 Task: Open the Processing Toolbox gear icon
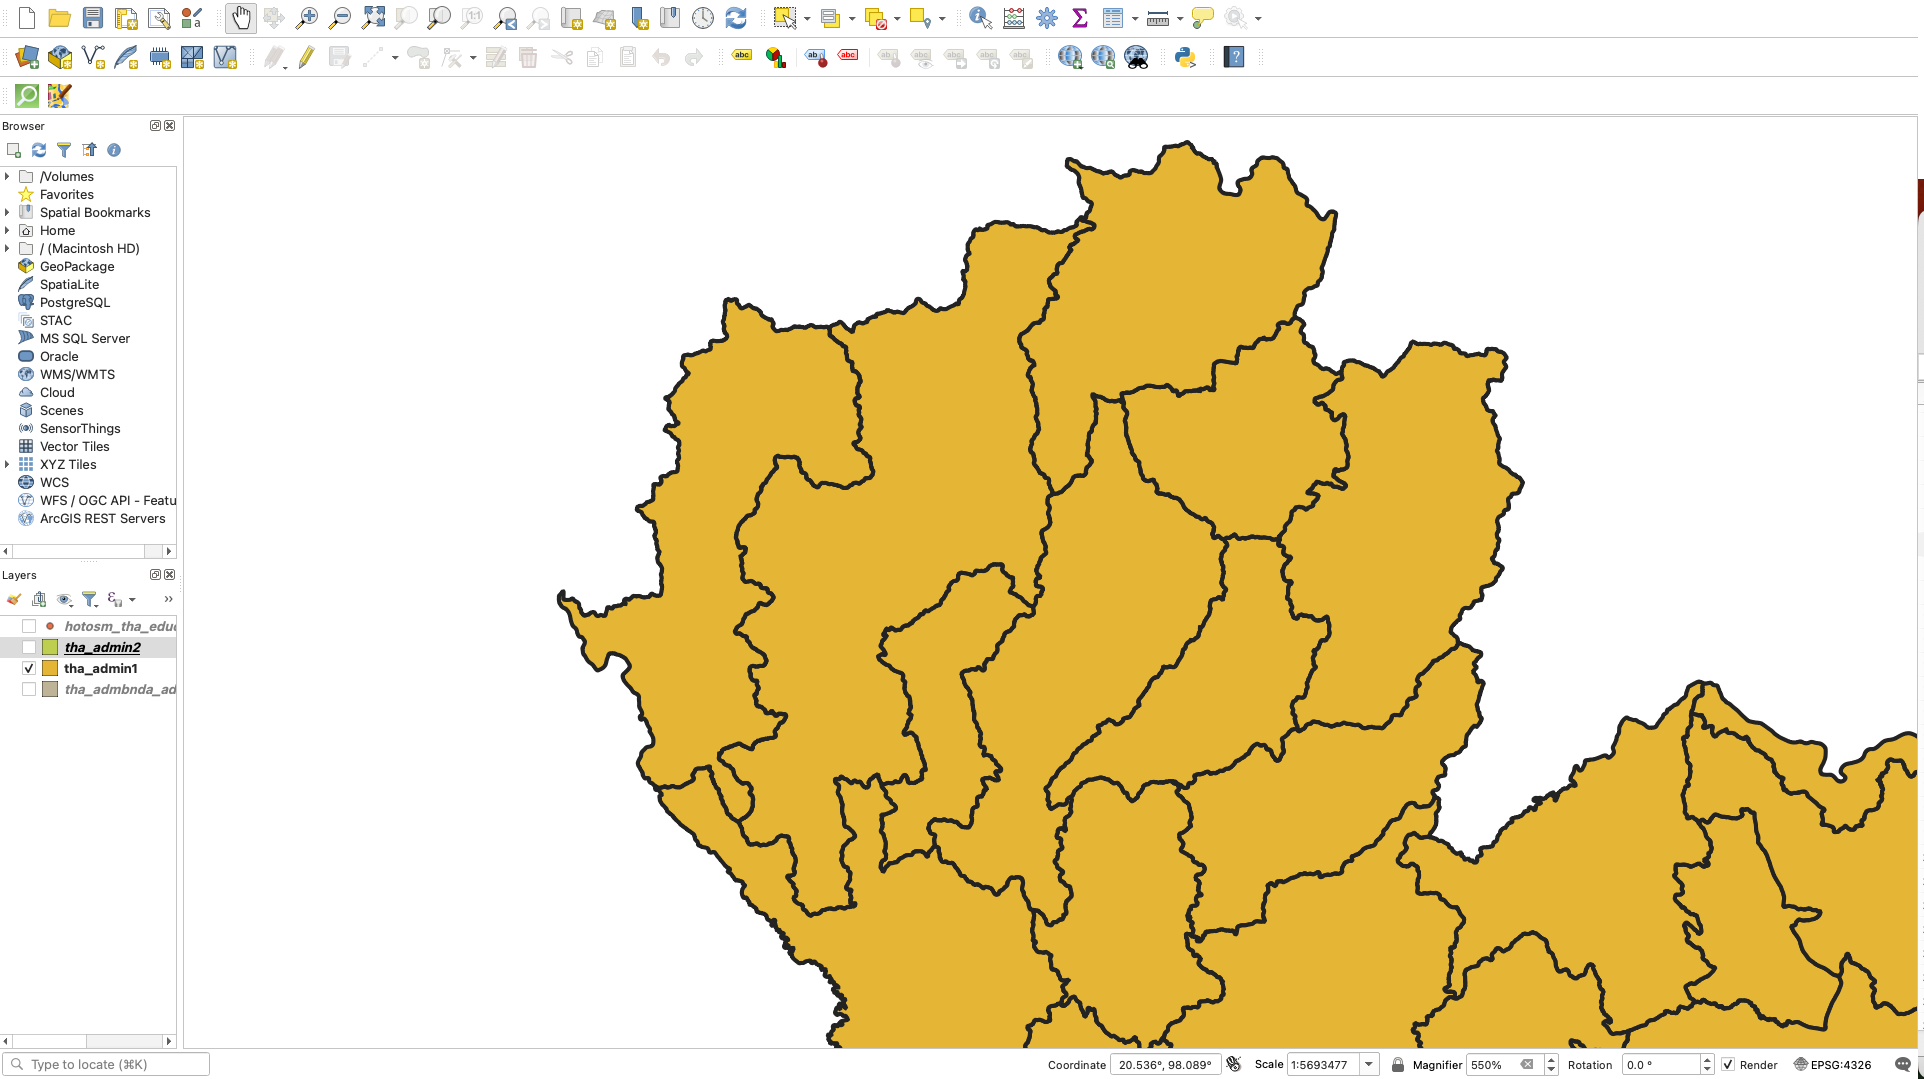coord(1047,18)
